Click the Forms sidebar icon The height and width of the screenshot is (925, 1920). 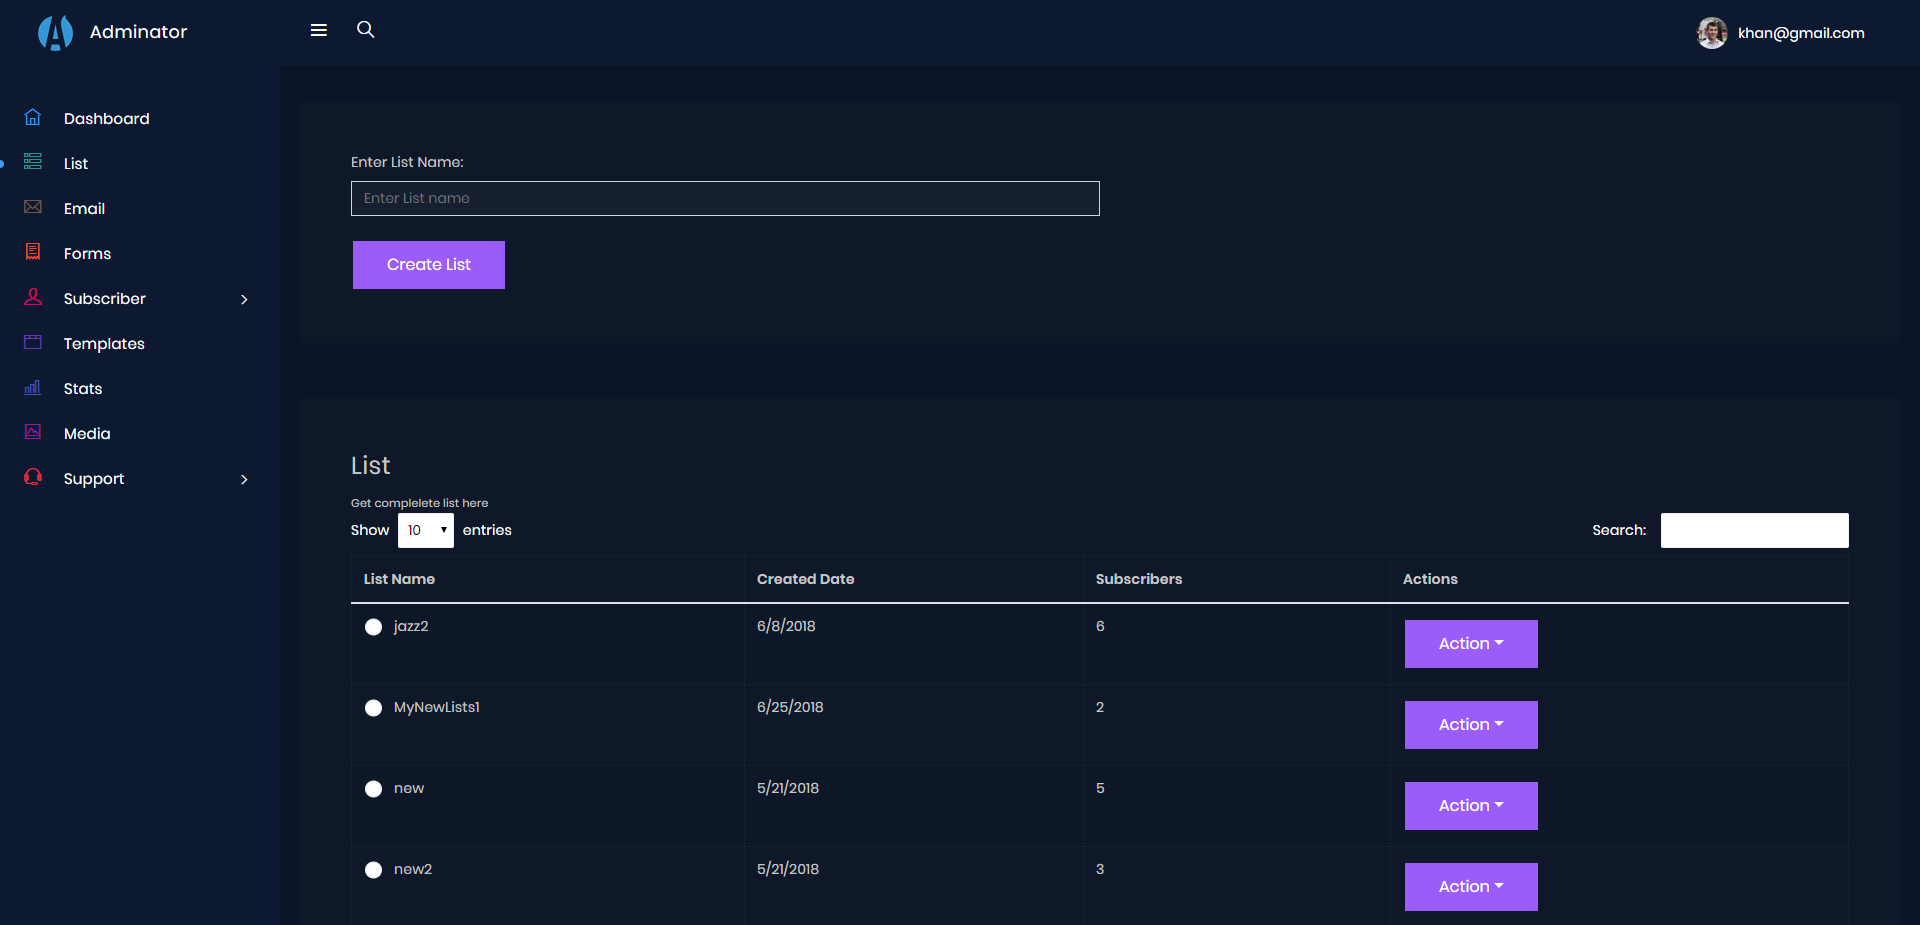pos(33,252)
